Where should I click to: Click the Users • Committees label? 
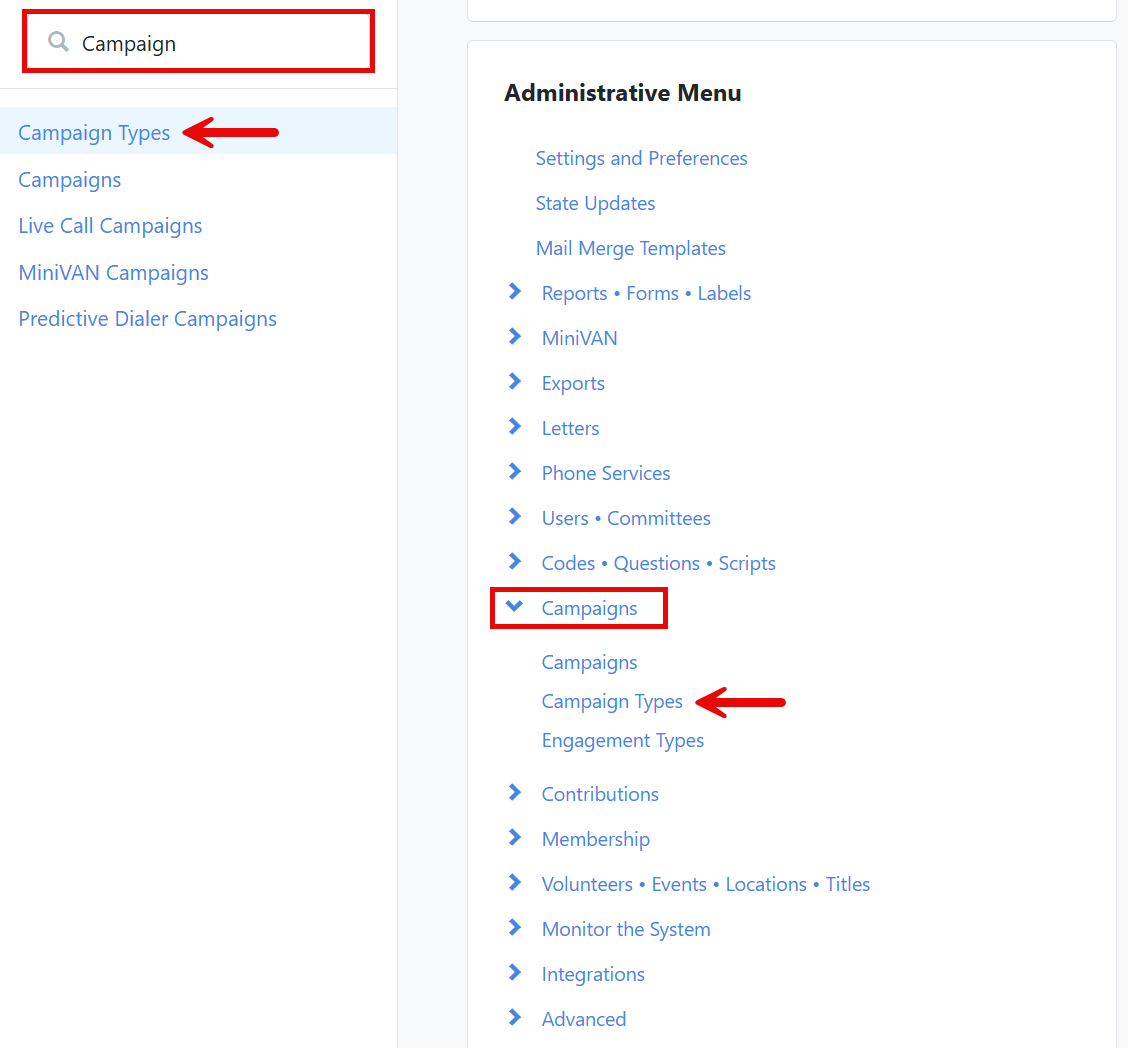(x=626, y=519)
